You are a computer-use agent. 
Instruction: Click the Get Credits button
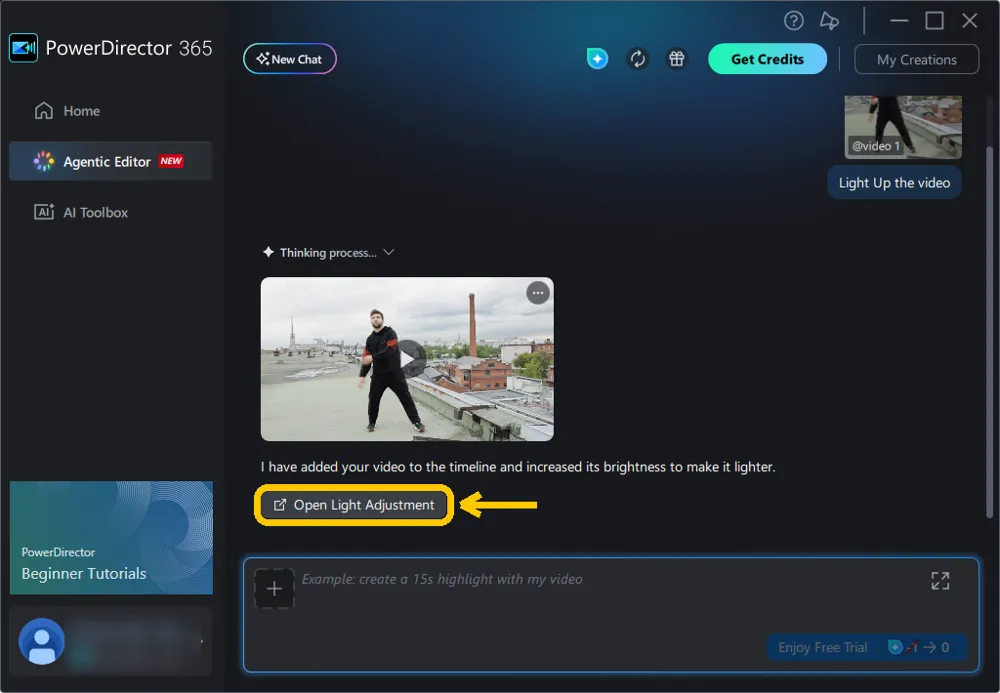[767, 59]
